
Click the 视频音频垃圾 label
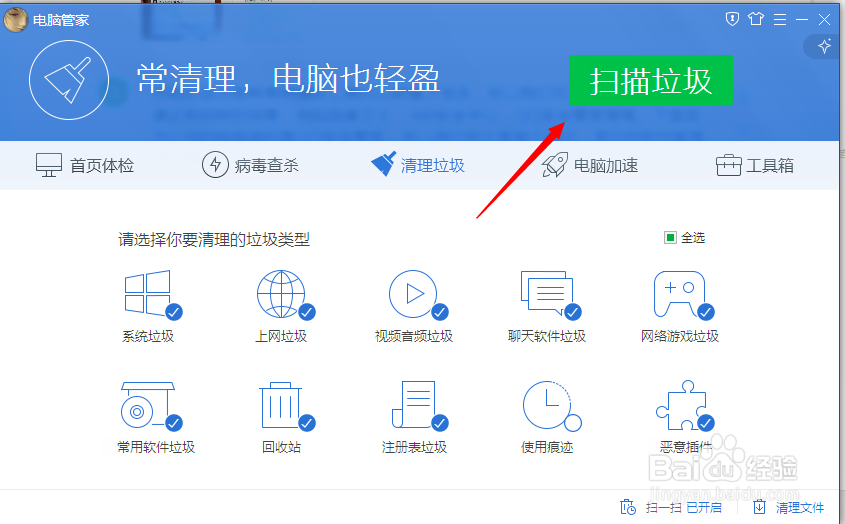(x=414, y=336)
